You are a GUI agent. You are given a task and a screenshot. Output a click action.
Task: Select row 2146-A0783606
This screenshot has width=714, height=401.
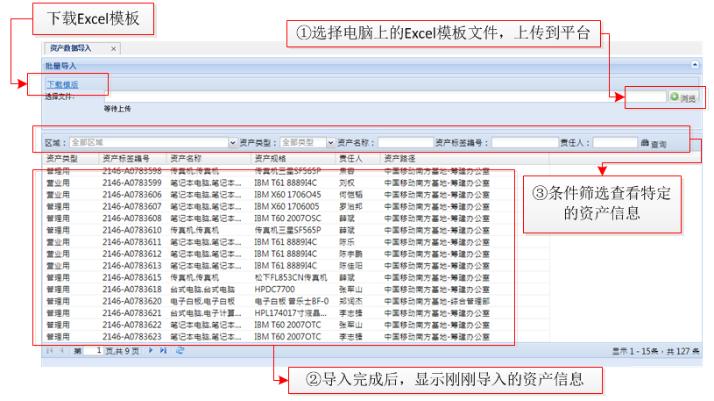coord(296,195)
